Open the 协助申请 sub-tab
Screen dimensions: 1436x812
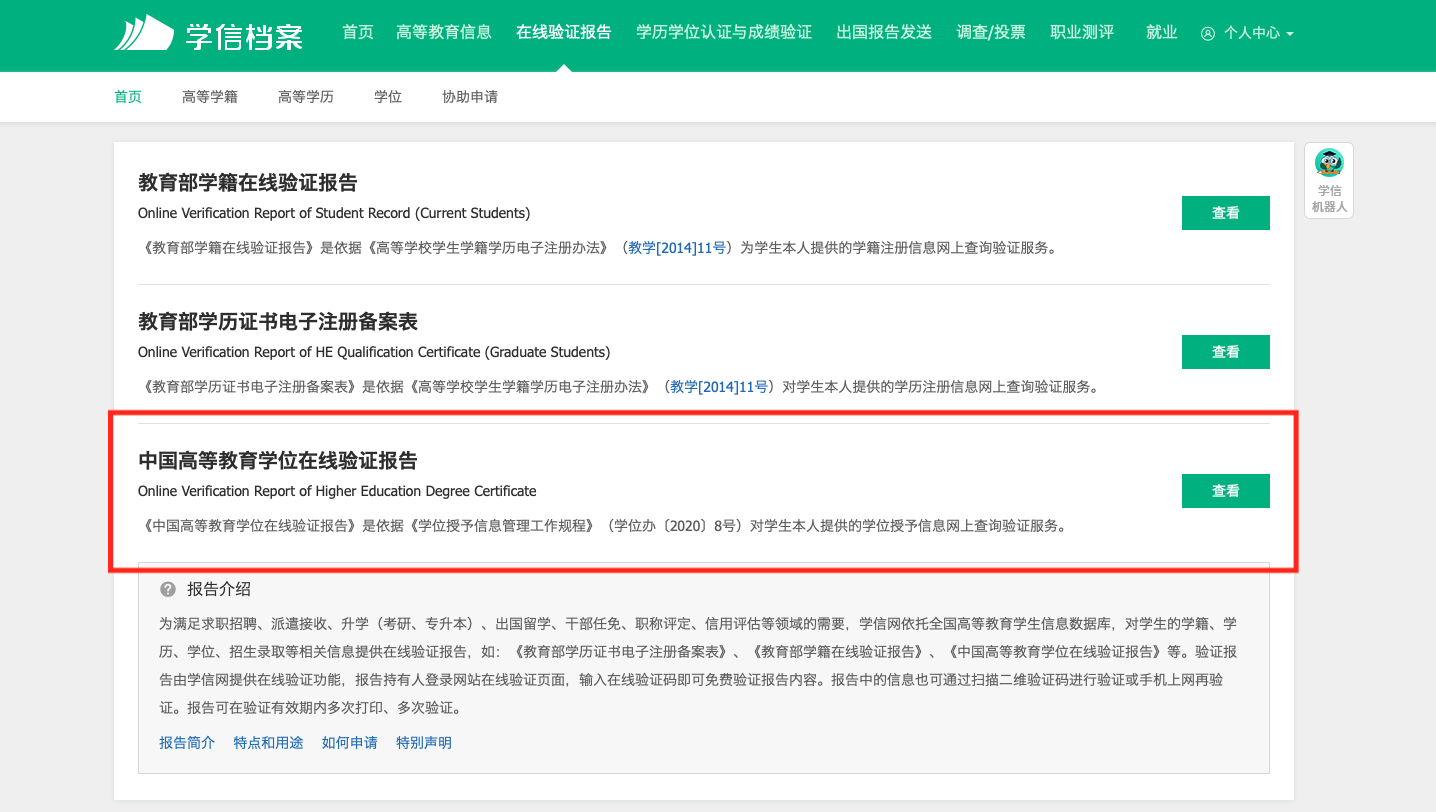(470, 97)
